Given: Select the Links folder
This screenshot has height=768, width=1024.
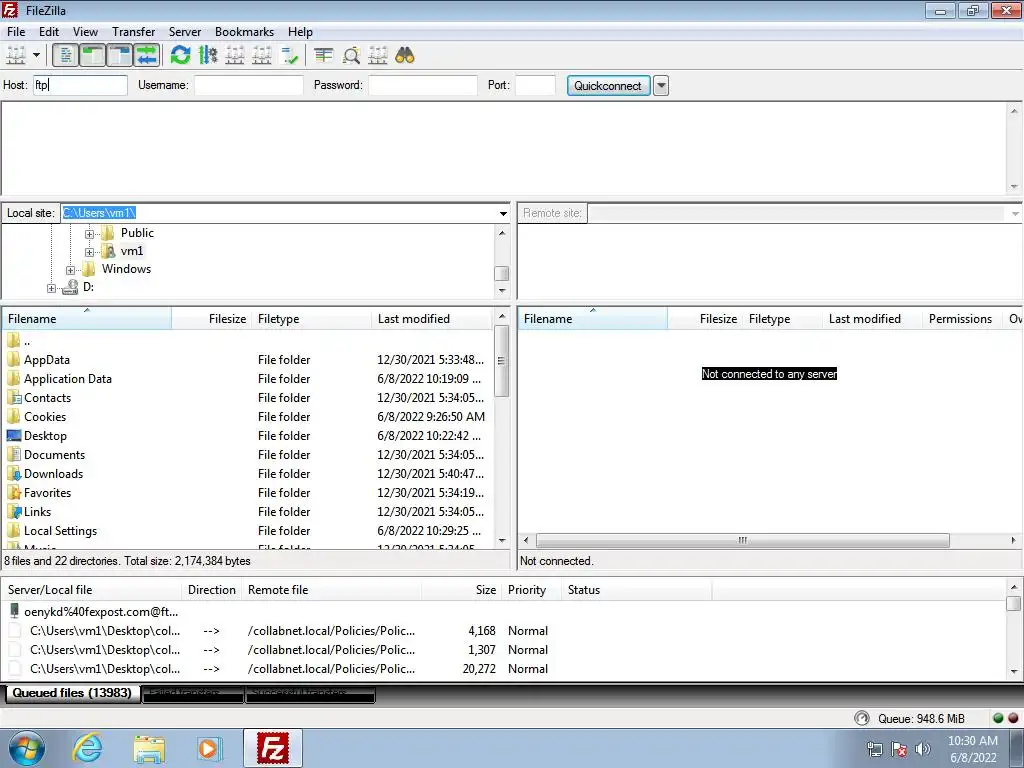Looking at the screenshot, I should [x=37, y=511].
